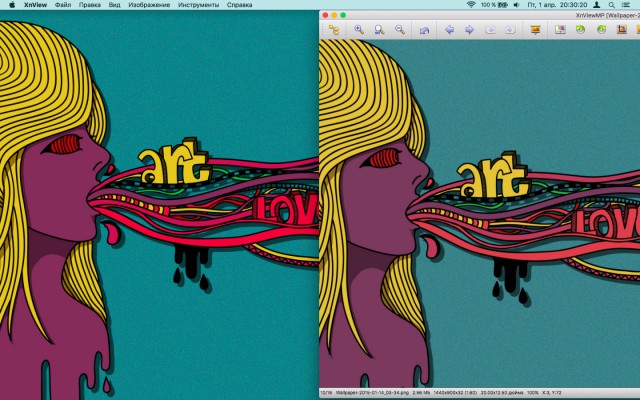
Task: Click the date and time display
Action: [557, 5]
